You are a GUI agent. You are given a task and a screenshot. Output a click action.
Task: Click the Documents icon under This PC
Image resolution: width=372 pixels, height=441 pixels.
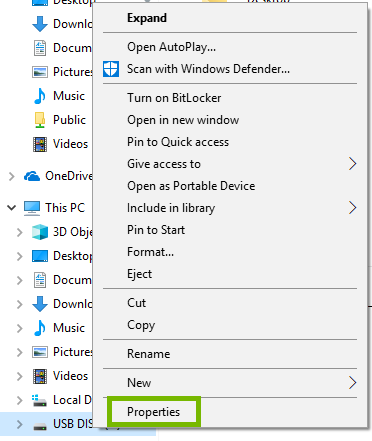point(40,280)
